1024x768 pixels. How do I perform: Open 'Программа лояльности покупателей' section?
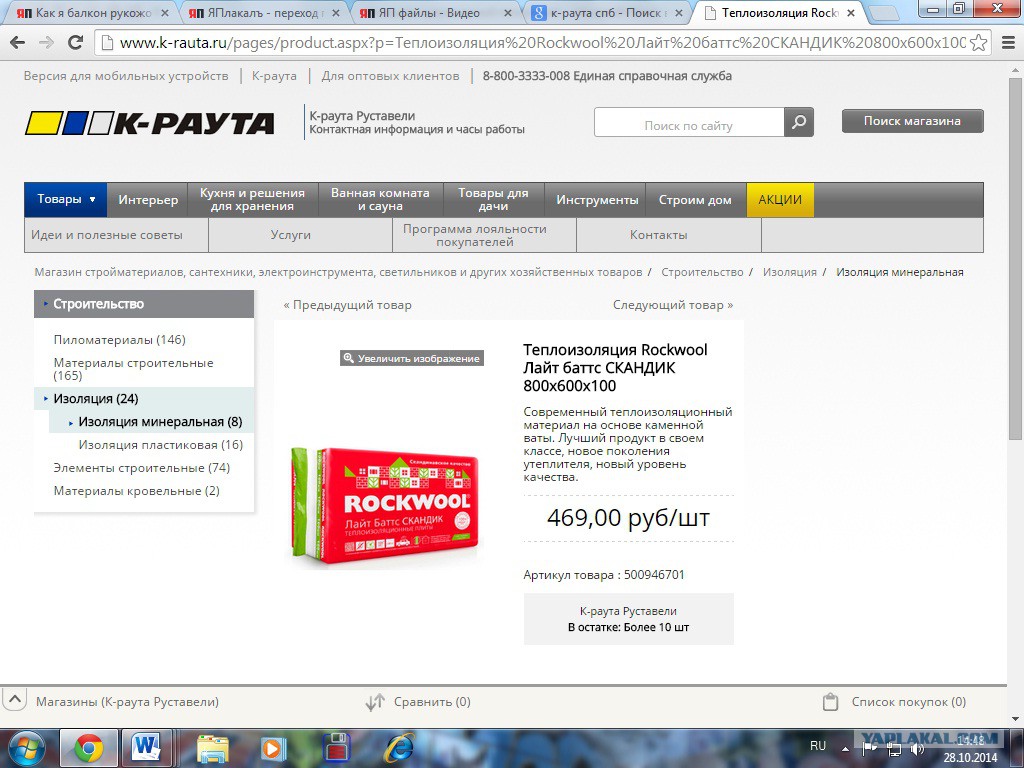coord(484,235)
